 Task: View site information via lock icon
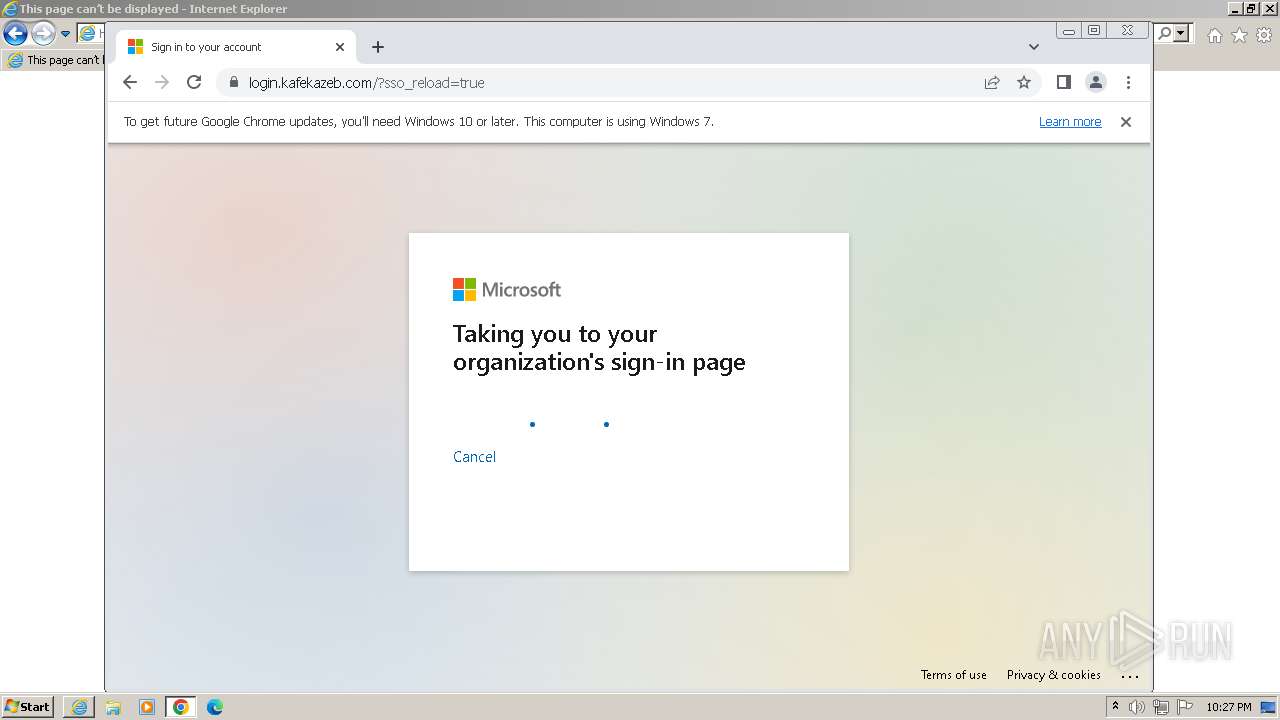pos(233,83)
